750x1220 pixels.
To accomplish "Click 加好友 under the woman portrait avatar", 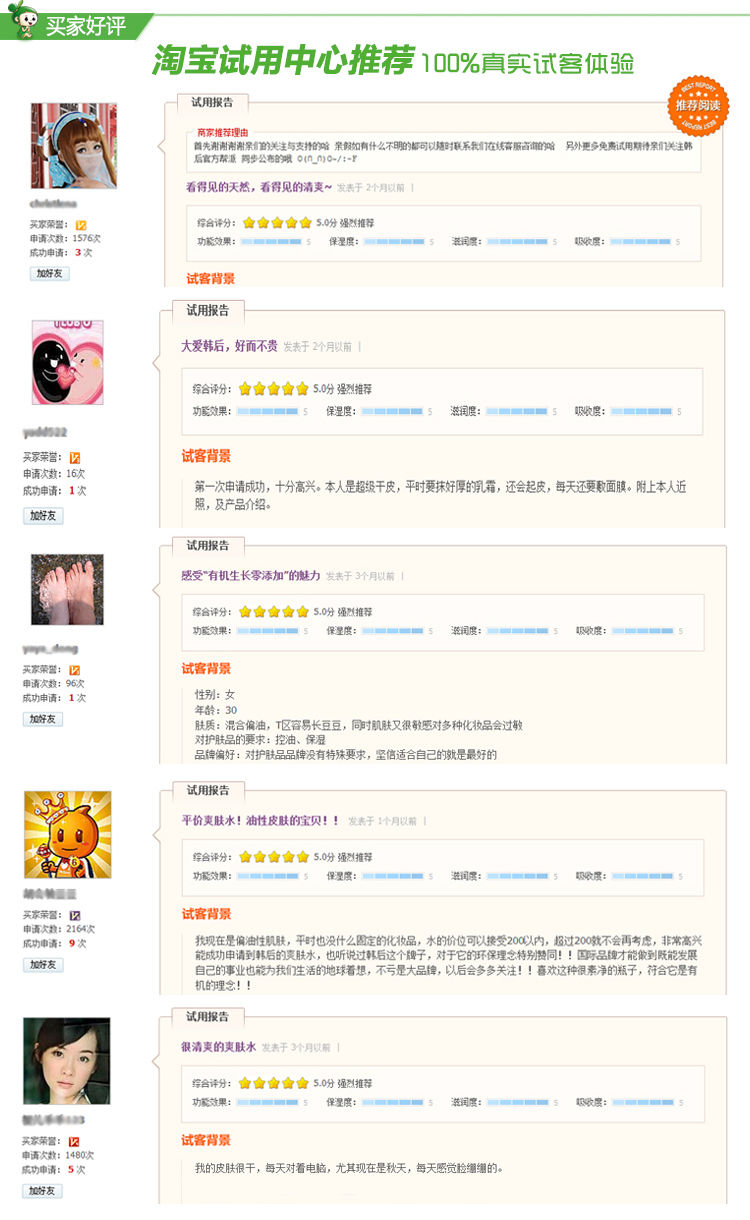I will (42, 1191).
